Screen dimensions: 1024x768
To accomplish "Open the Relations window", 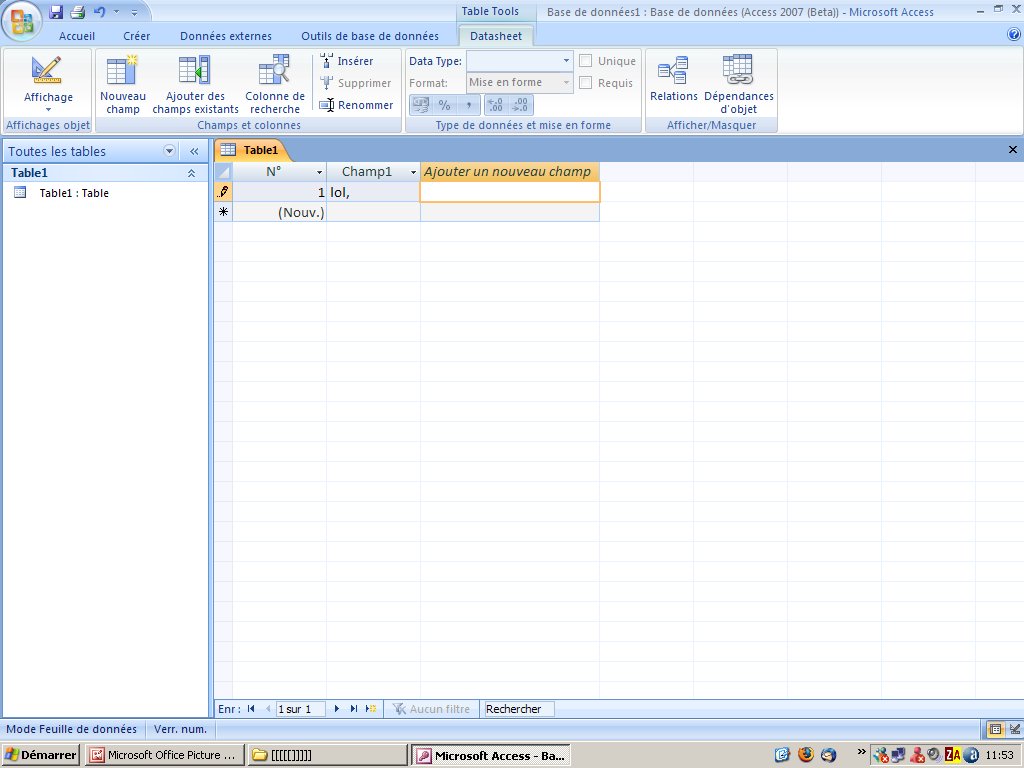I will (x=673, y=80).
